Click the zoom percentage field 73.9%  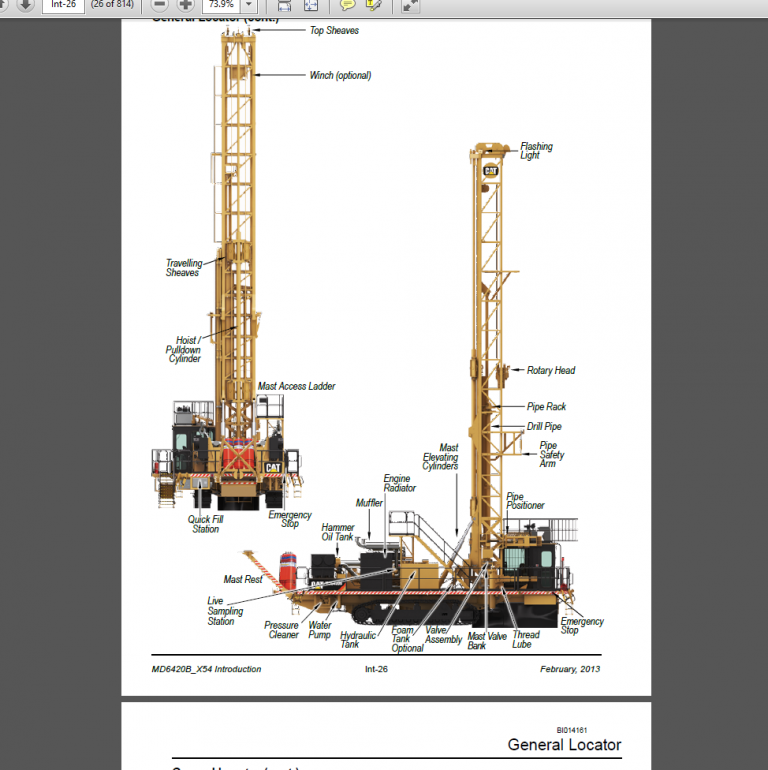[221, 5]
